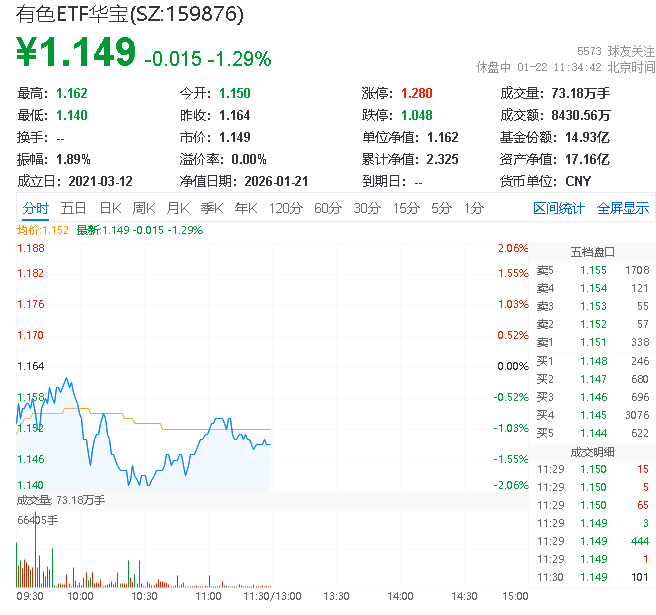Switch to the 120分 chart tab
Screen dimensions: 656x615
click(x=285, y=208)
